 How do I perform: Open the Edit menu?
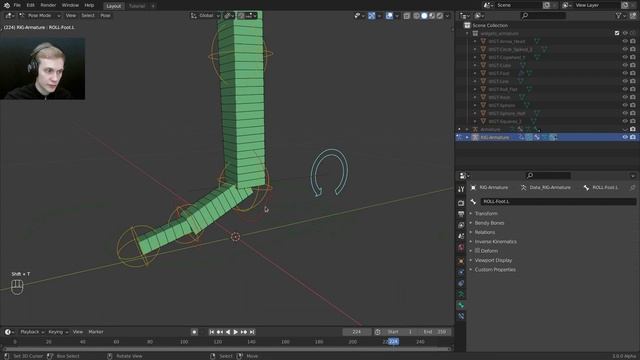31,5
